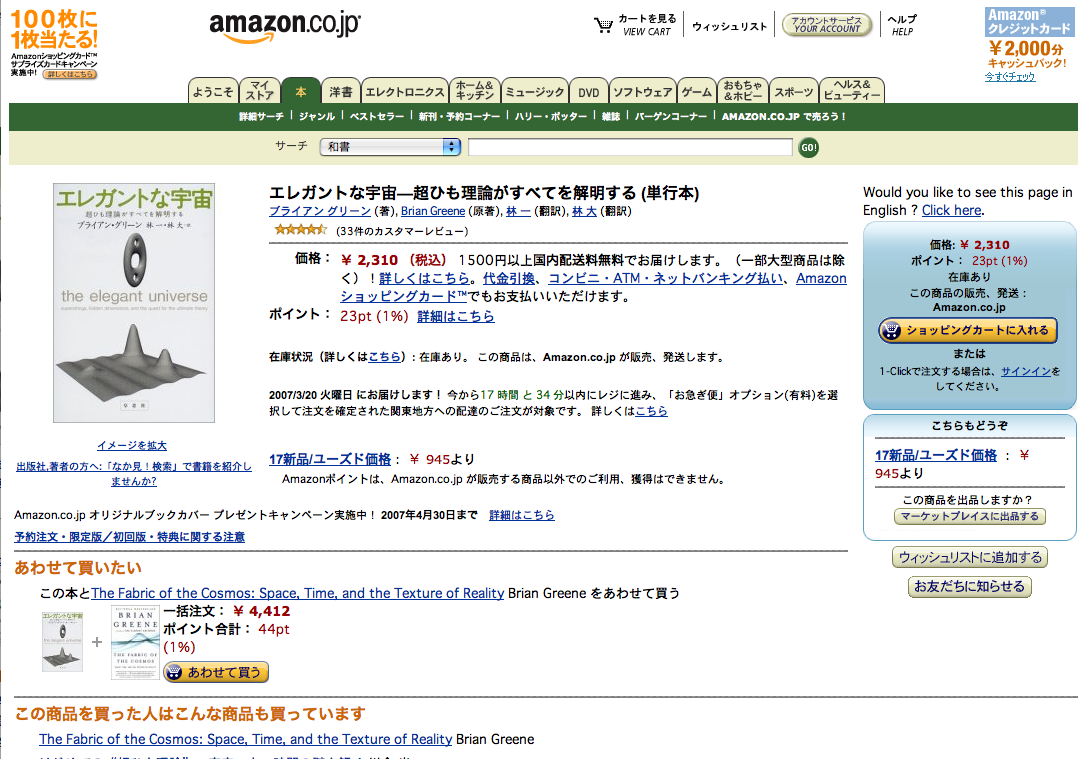Click the エレガントな宇宙 book cover image

click(134, 302)
